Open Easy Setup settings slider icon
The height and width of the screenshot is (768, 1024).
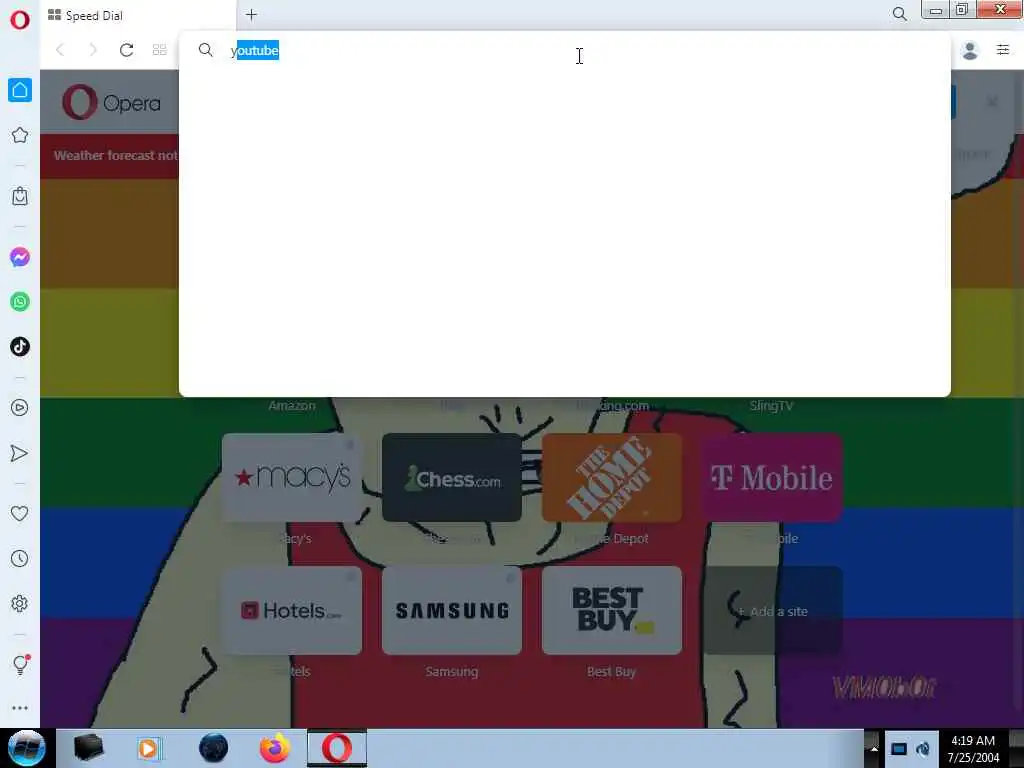[x=1003, y=50]
